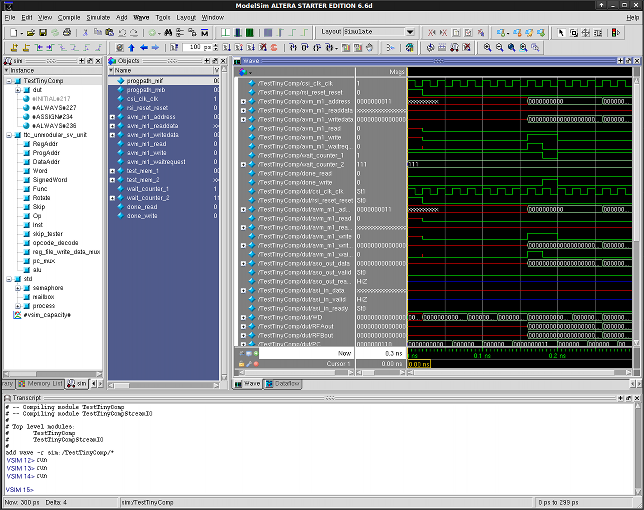Switch to the Dataflow tab
The image size is (644, 510).
coord(283,384)
